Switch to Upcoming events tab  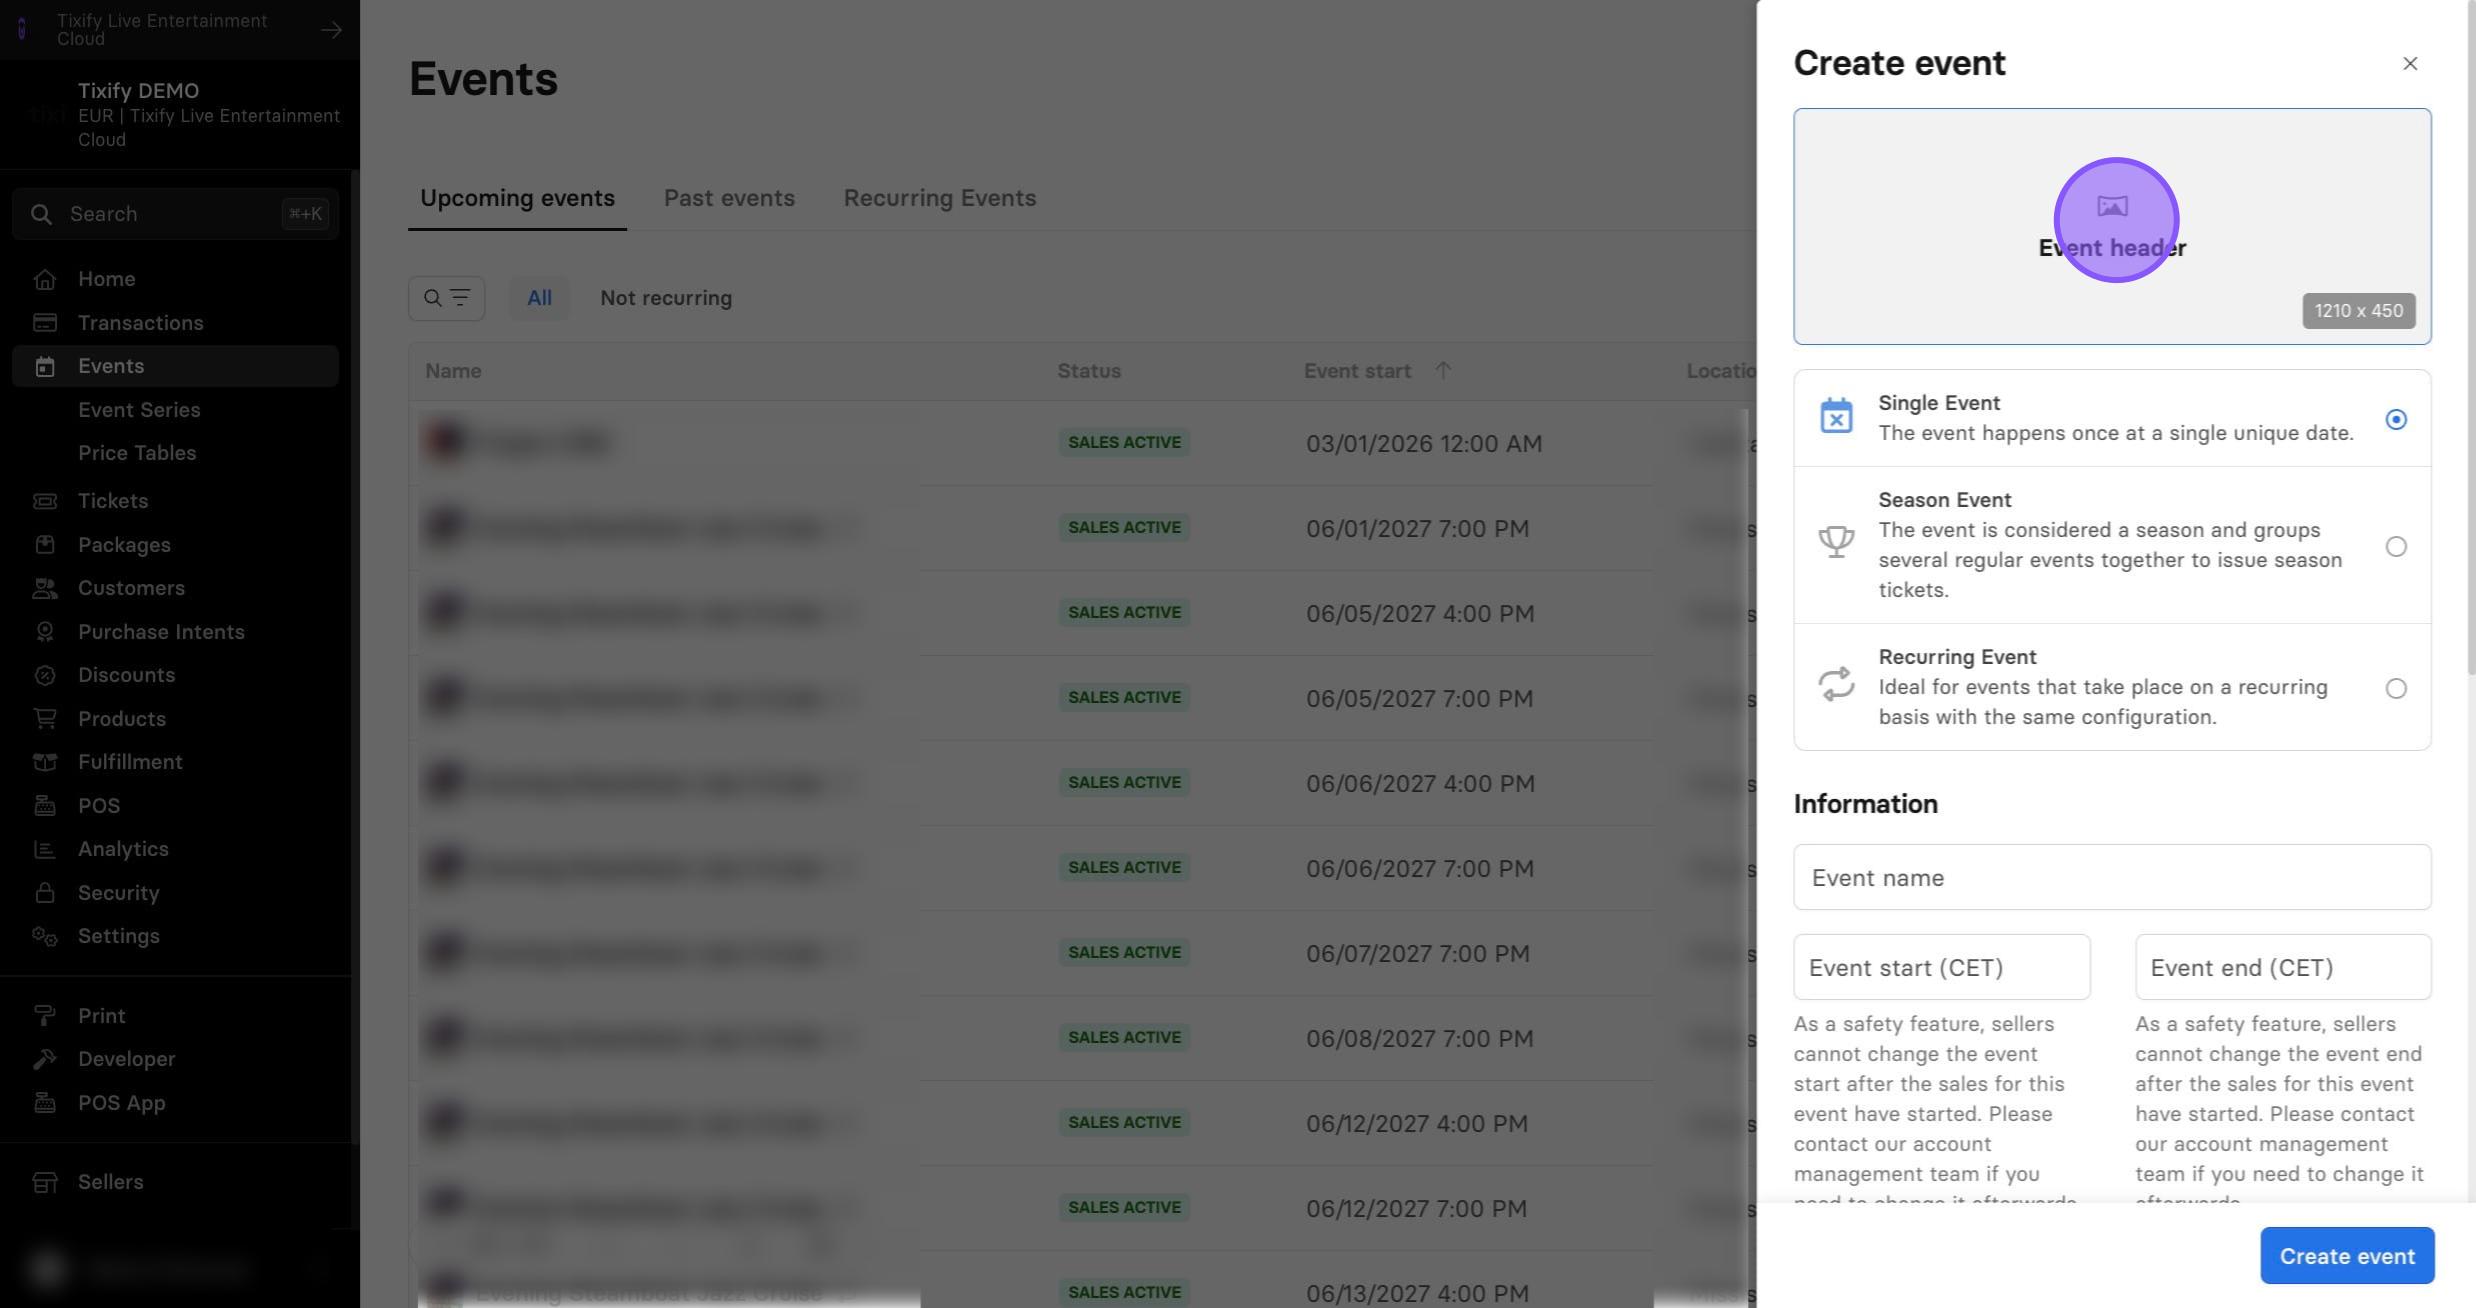(517, 198)
